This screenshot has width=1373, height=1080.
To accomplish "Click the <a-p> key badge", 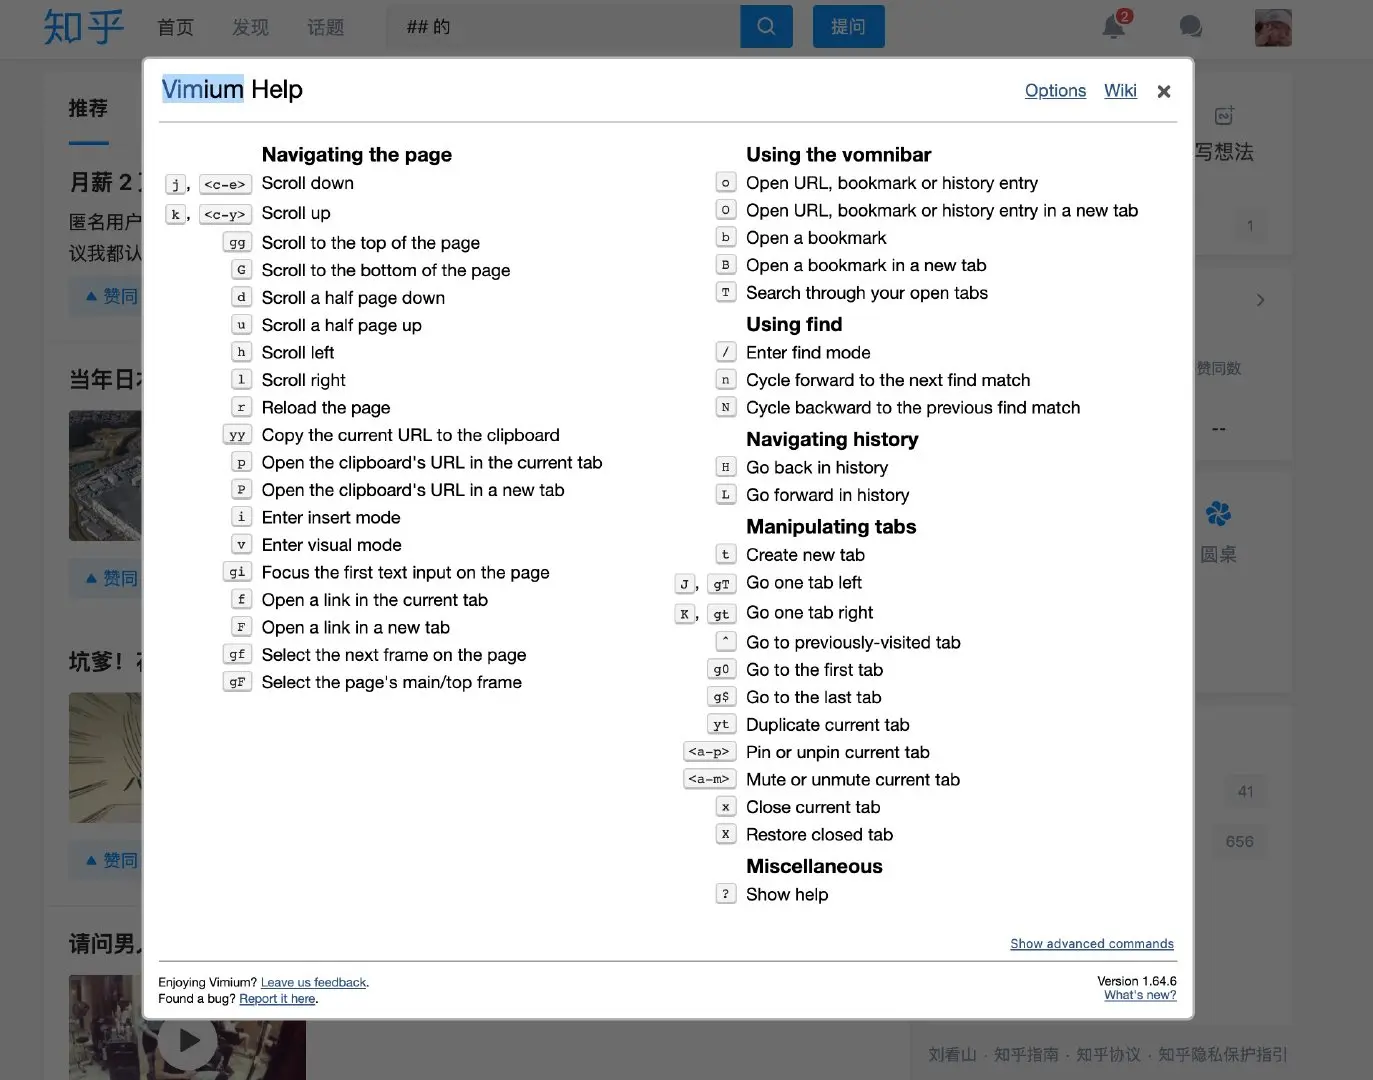I will pos(709,751).
